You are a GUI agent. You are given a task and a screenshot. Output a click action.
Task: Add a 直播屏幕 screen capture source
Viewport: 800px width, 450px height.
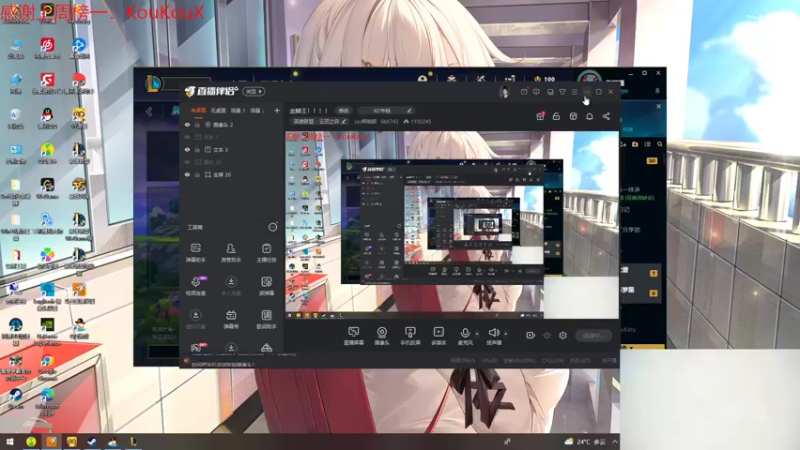pyautogui.click(x=354, y=336)
